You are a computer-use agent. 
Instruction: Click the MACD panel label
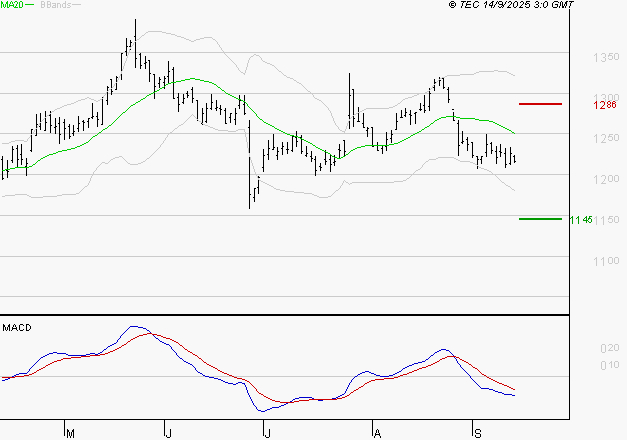pyautogui.click(x=17, y=328)
